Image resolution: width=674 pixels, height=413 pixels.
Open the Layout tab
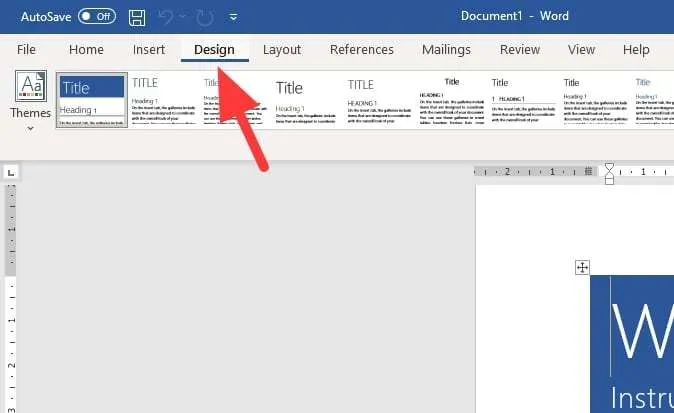pos(282,49)
